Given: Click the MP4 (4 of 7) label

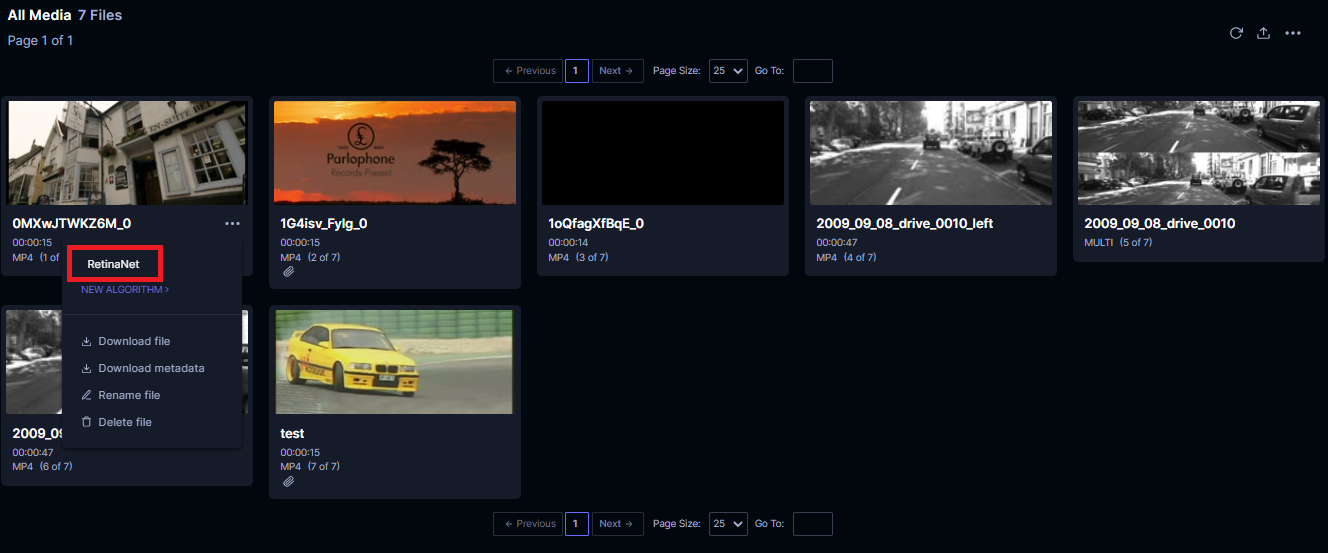Looking at the screenshot, I should click(846, 258).
